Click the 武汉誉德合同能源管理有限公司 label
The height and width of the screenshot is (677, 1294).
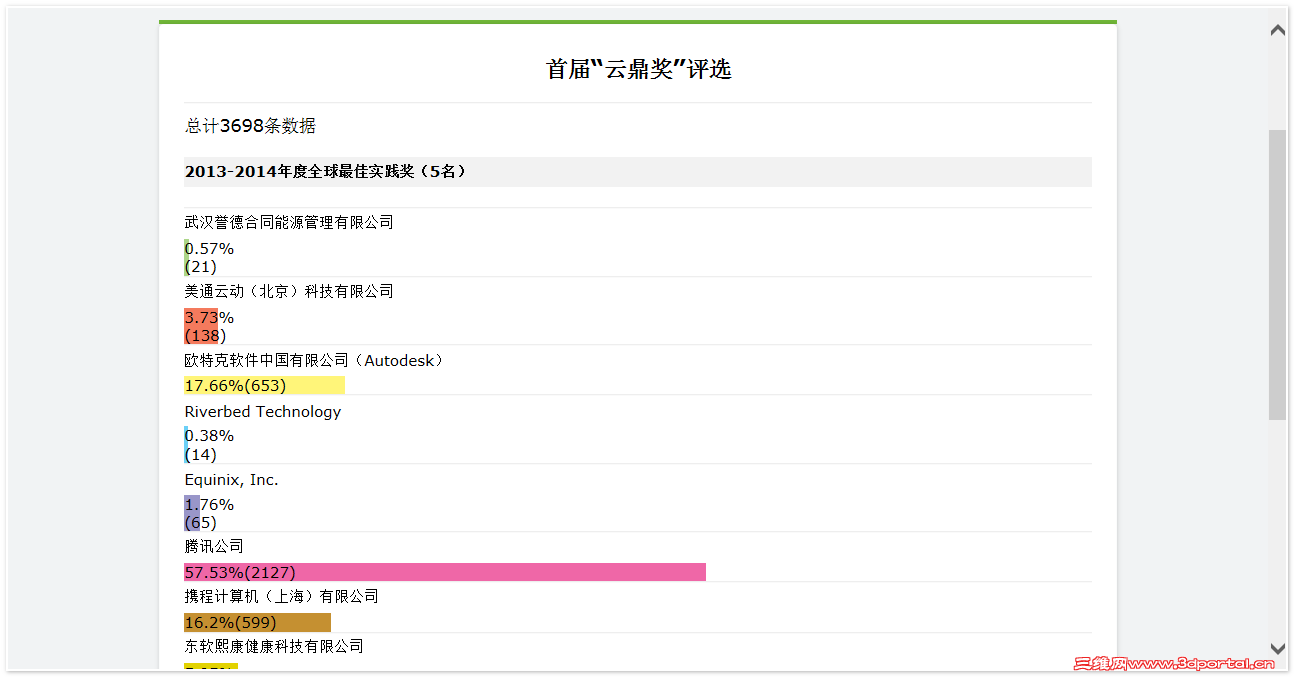pos(289,222)
